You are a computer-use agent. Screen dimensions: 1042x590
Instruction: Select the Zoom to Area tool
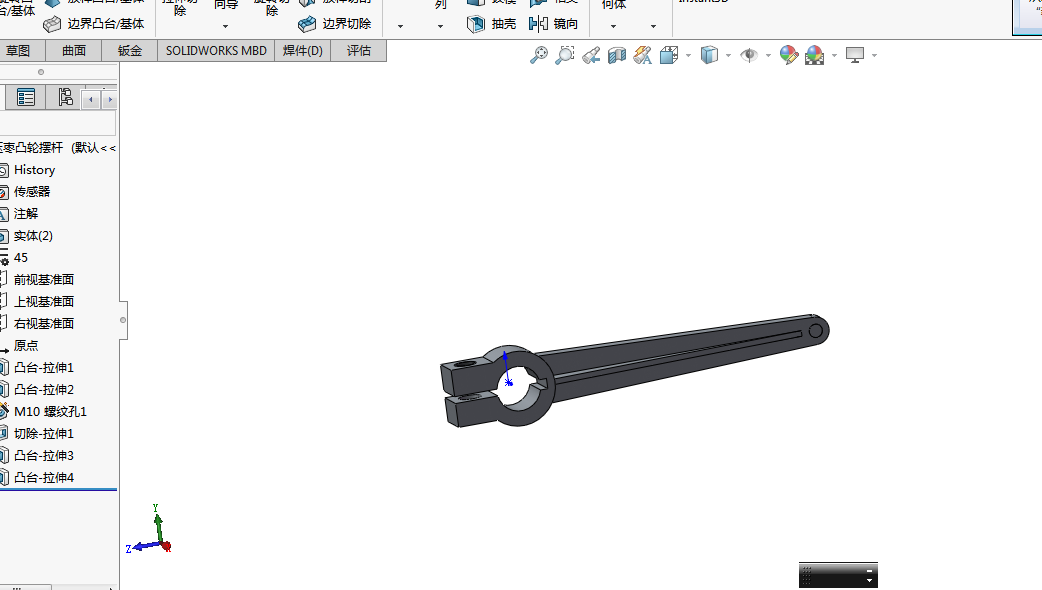pos(564,55)
